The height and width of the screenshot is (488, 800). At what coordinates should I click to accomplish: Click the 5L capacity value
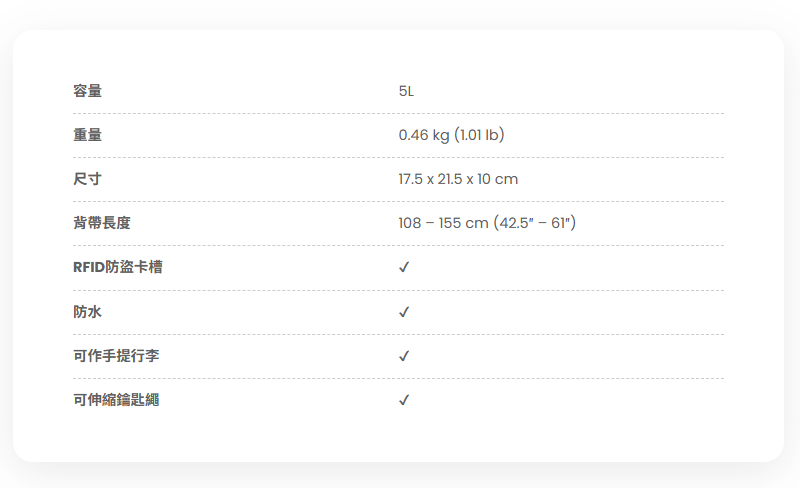tap(406, 91)
